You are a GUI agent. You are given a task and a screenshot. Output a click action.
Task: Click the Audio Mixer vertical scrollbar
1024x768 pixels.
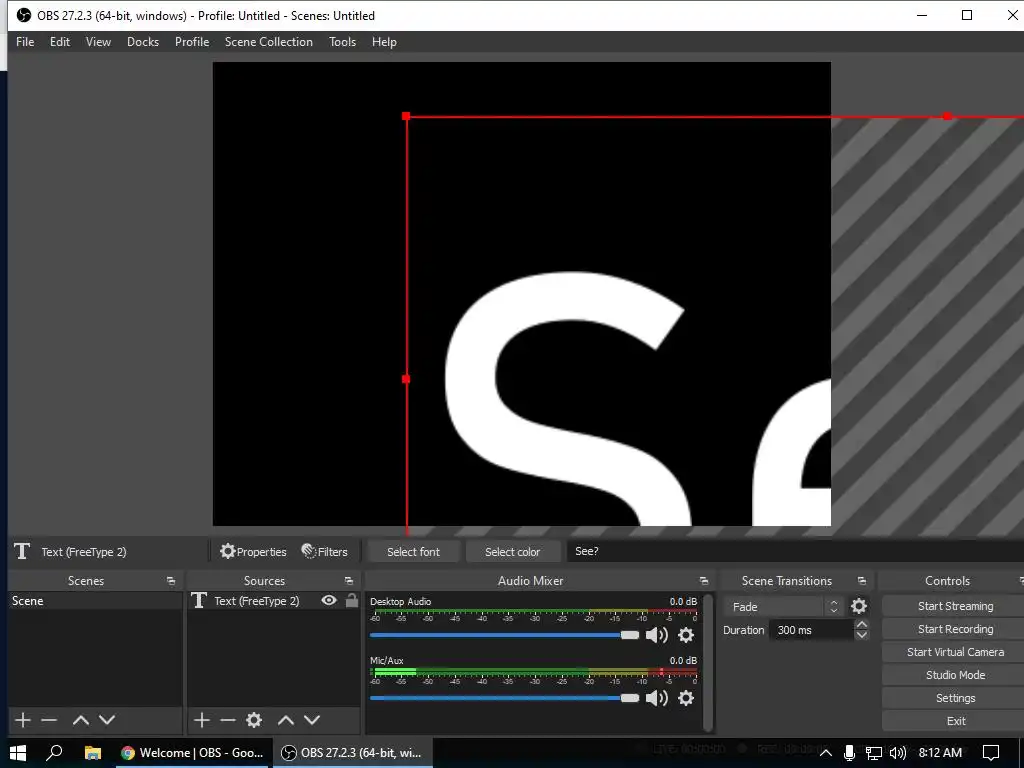coord(708,662)
